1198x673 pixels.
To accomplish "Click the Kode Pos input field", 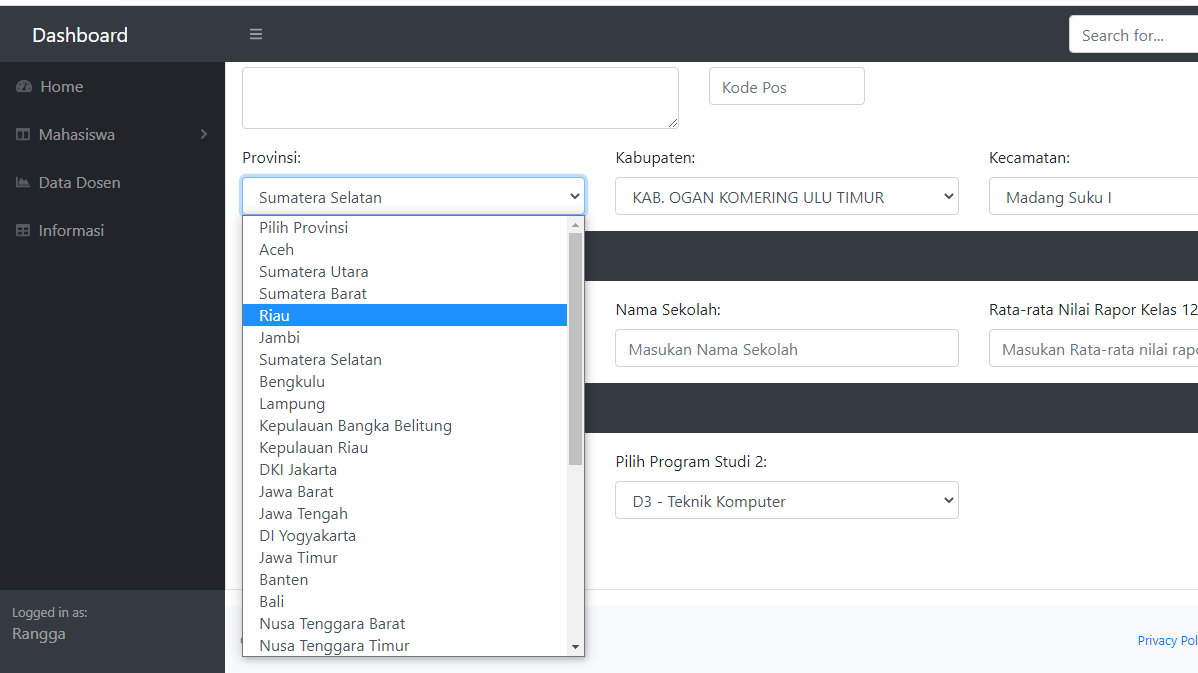I will [787, 86].
